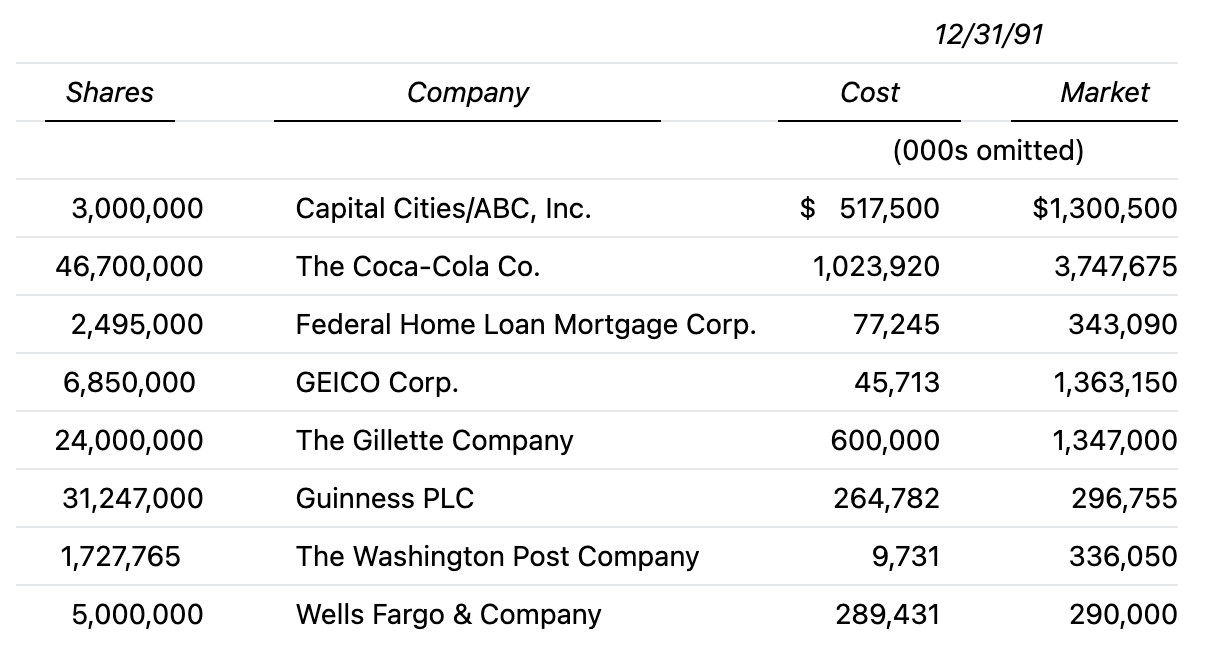
Task: Click the Cost column header
Action: coord(869,93)
